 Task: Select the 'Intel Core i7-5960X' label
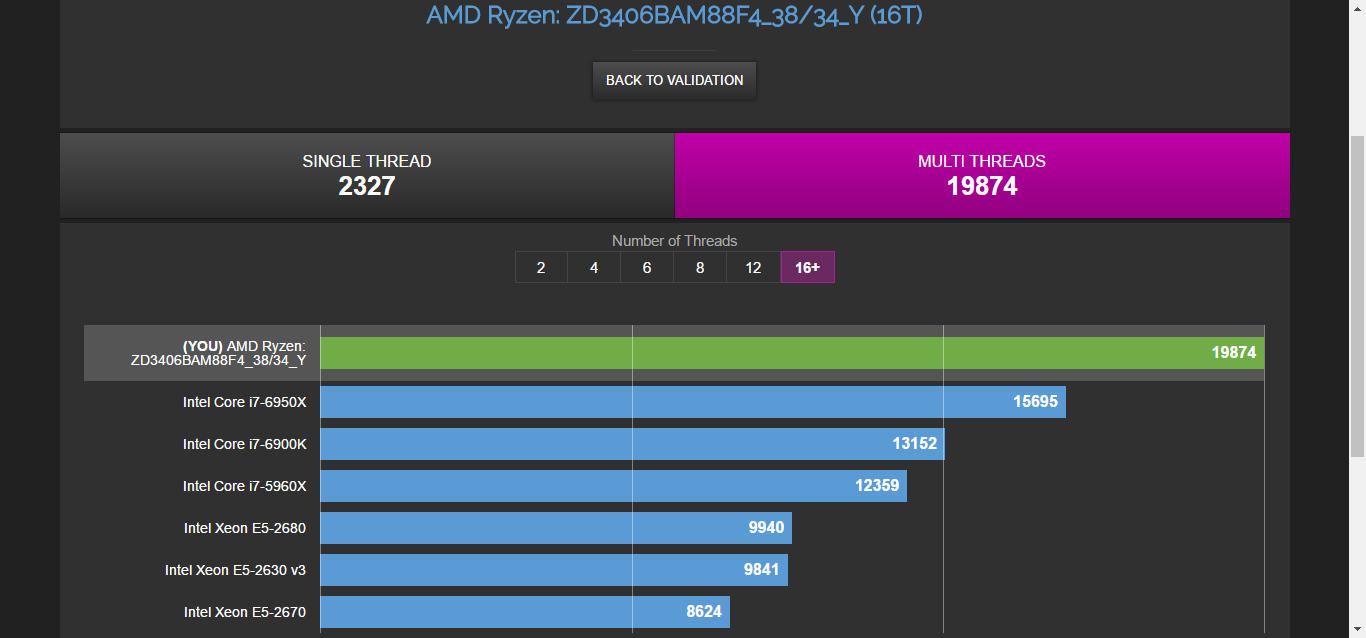point(245,486)
